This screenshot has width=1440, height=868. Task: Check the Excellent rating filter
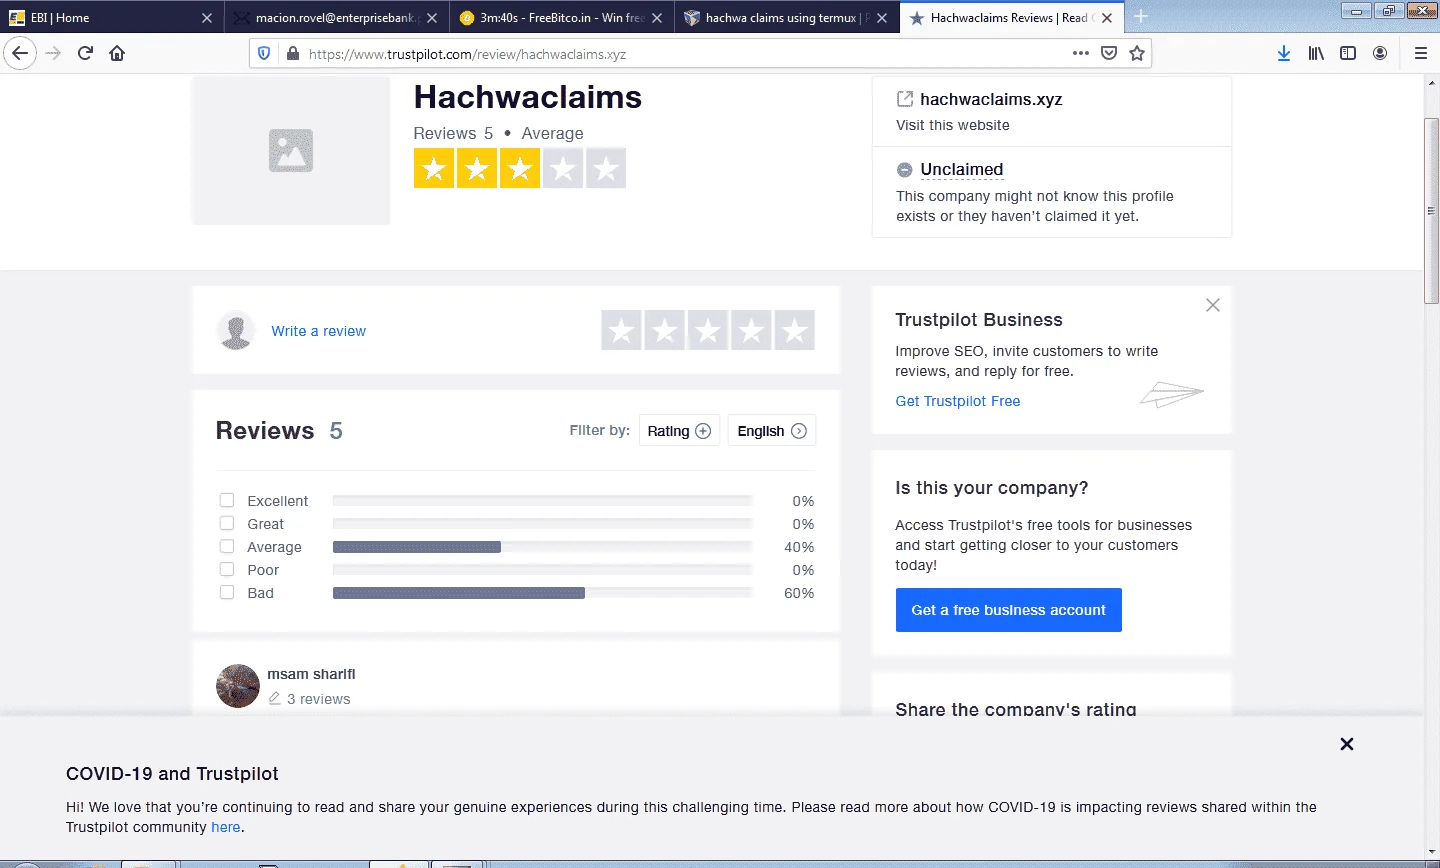point(227,500)
